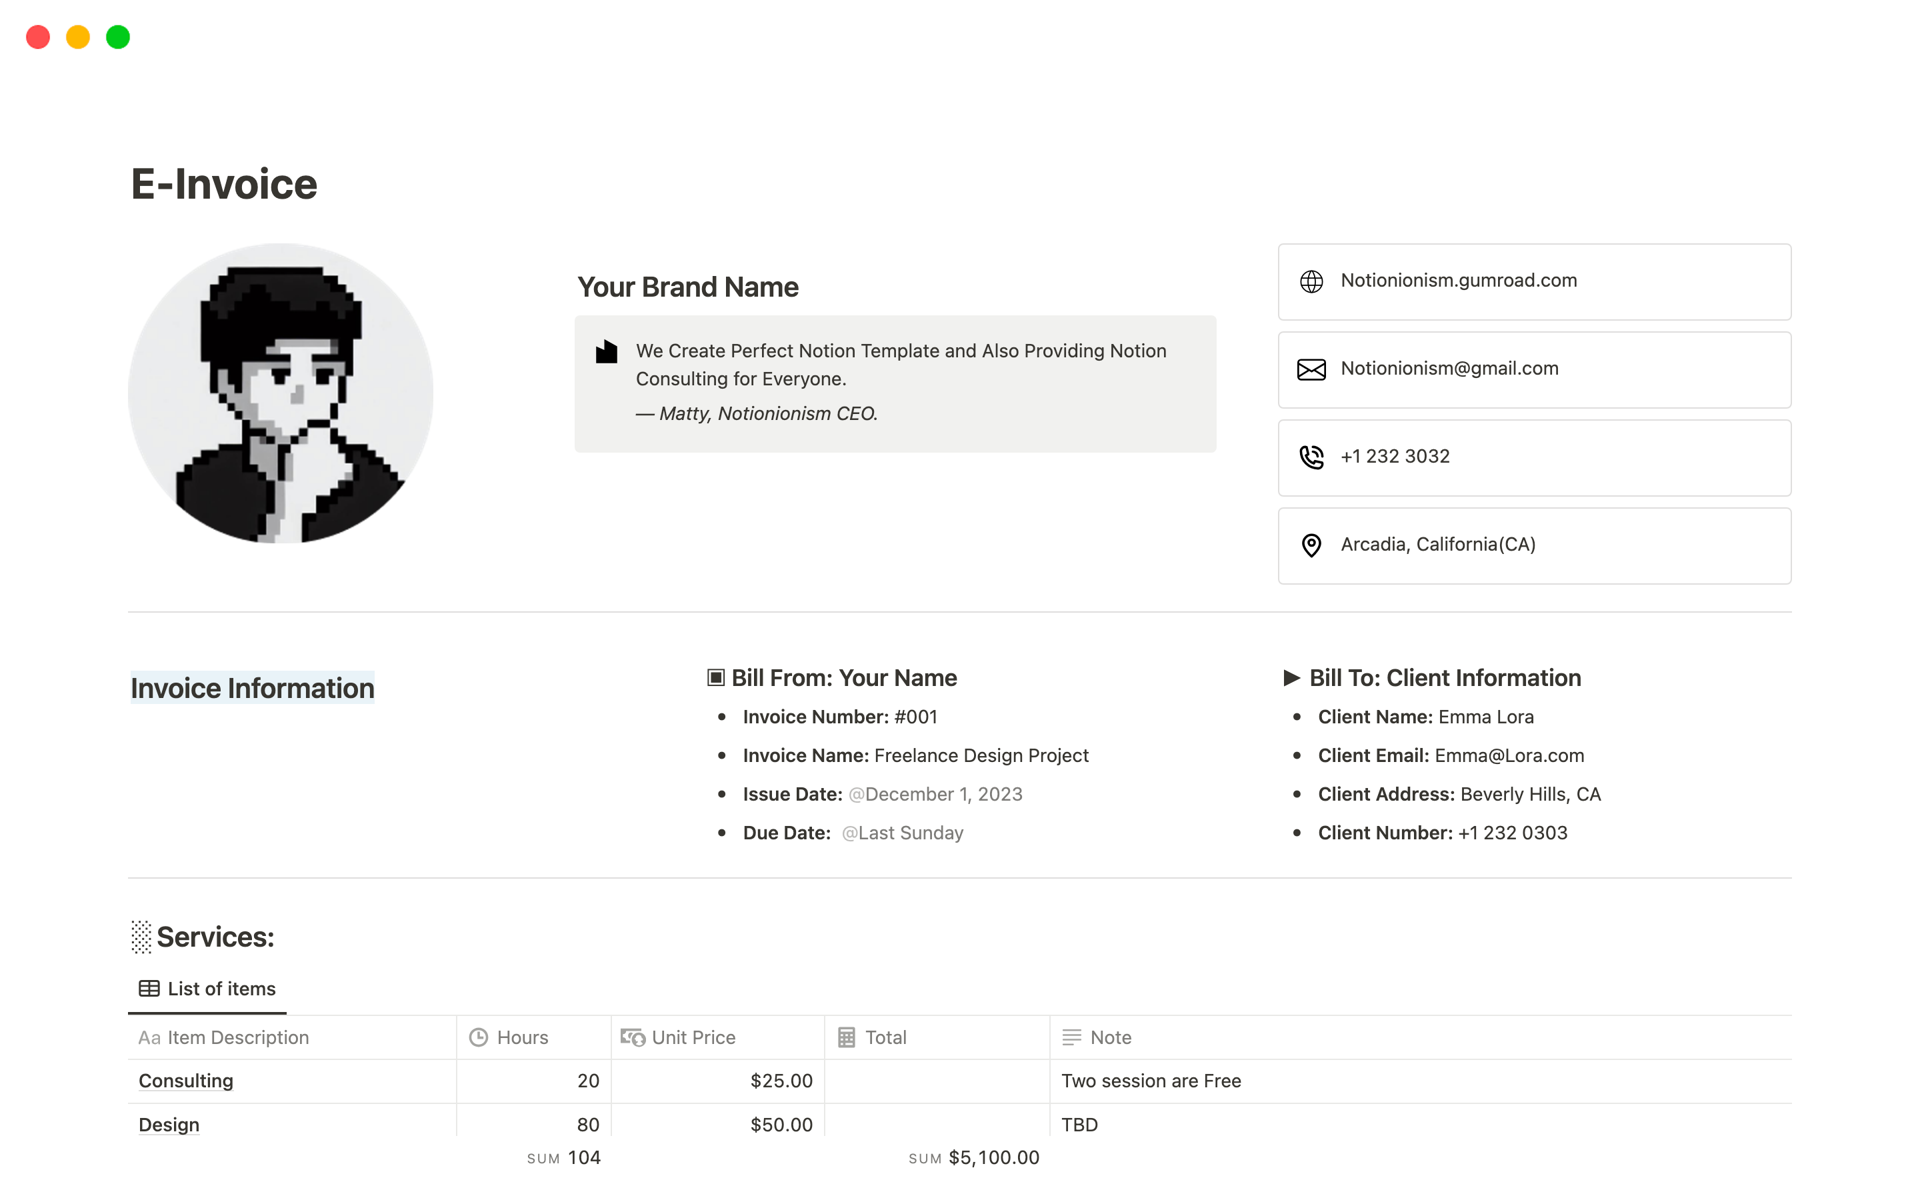The width and height of the screenshot is (1920, 1200).
Task: Open the Item Description column header menu
Action: [x=237, y=1038]
